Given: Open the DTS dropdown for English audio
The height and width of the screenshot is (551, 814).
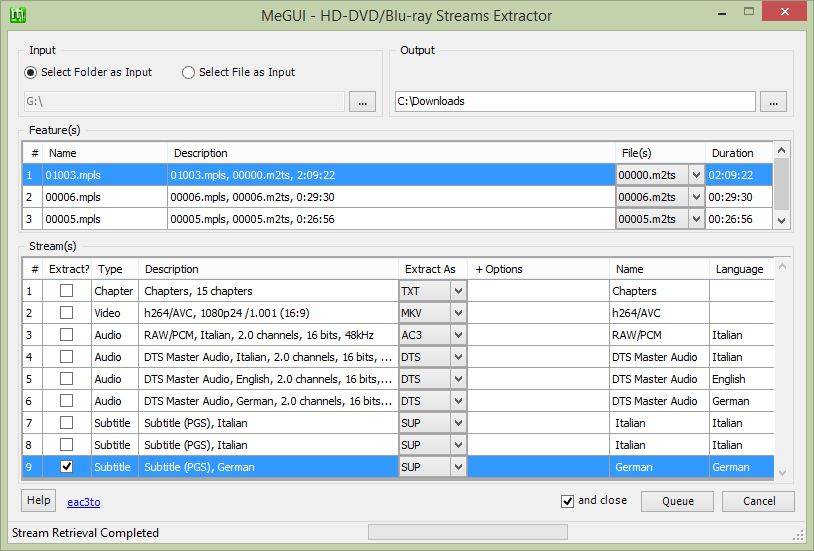Looking at the screenshot, I should coord(458,379).
